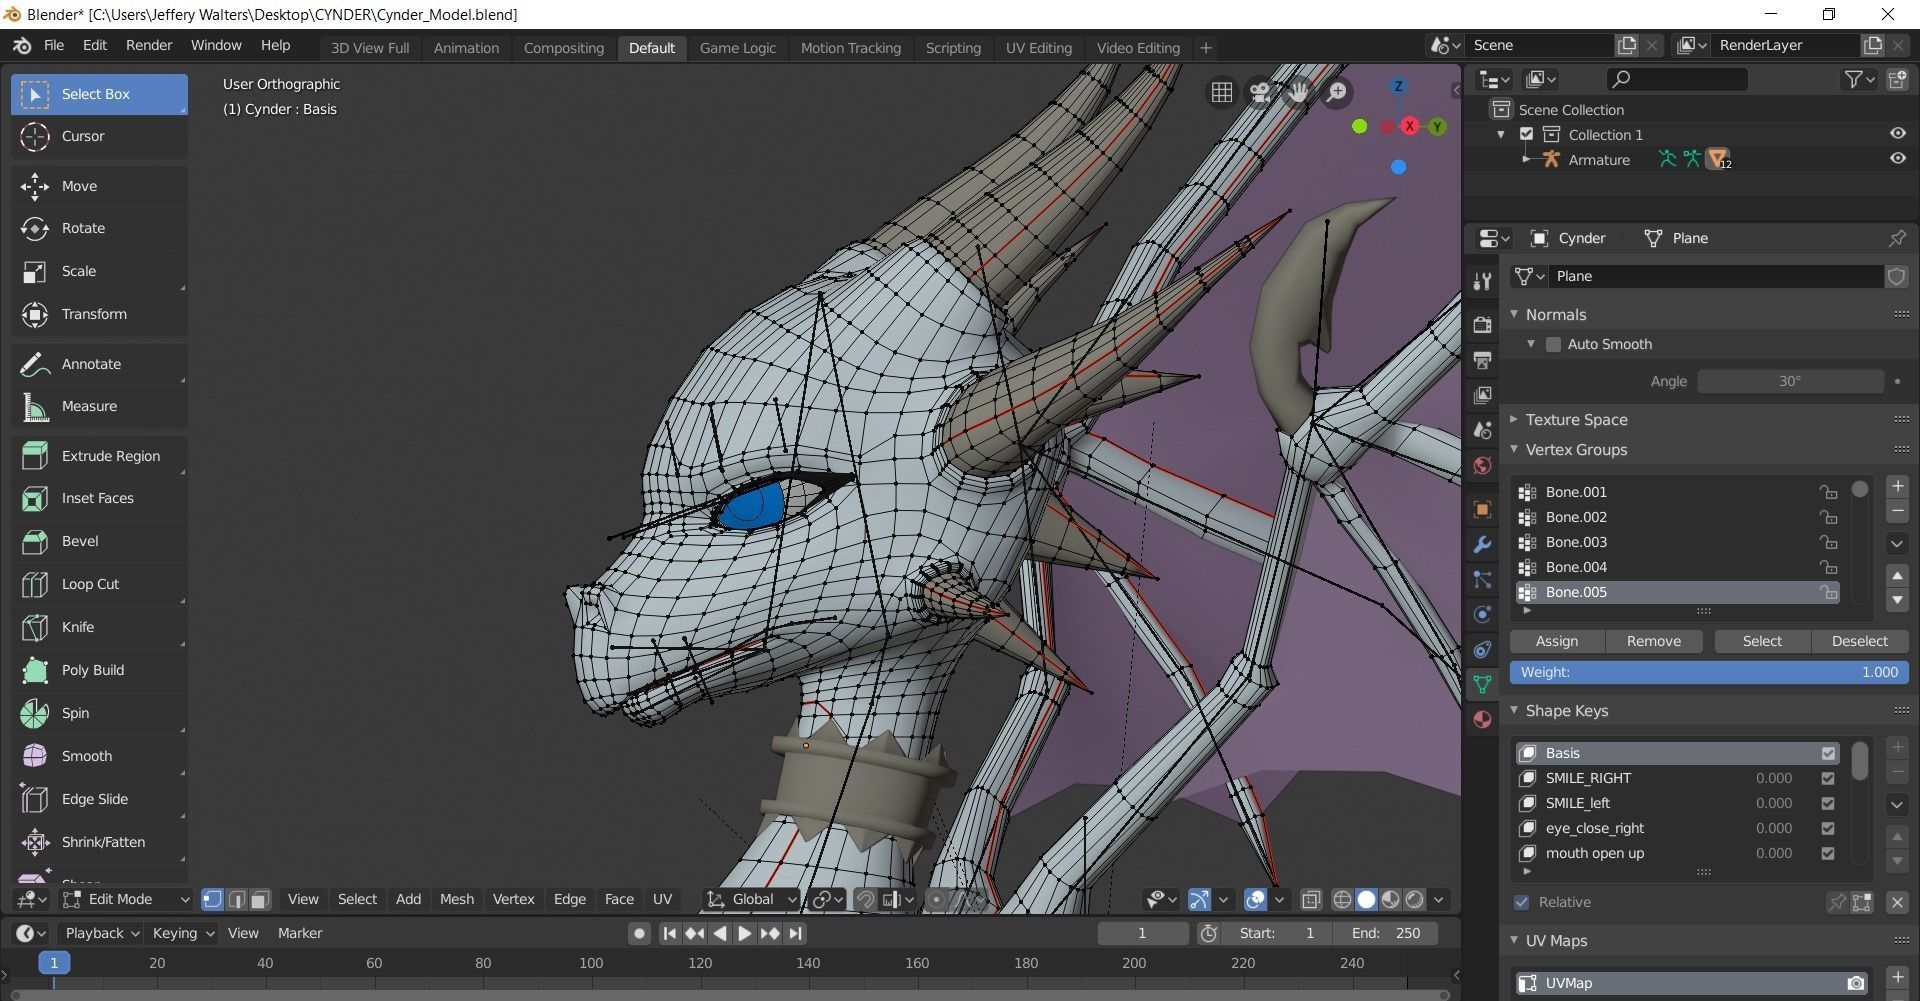Disable the SMILE_left shape key checkbox
The image size is (1920, 1001).
click(x=1828, y=803)
